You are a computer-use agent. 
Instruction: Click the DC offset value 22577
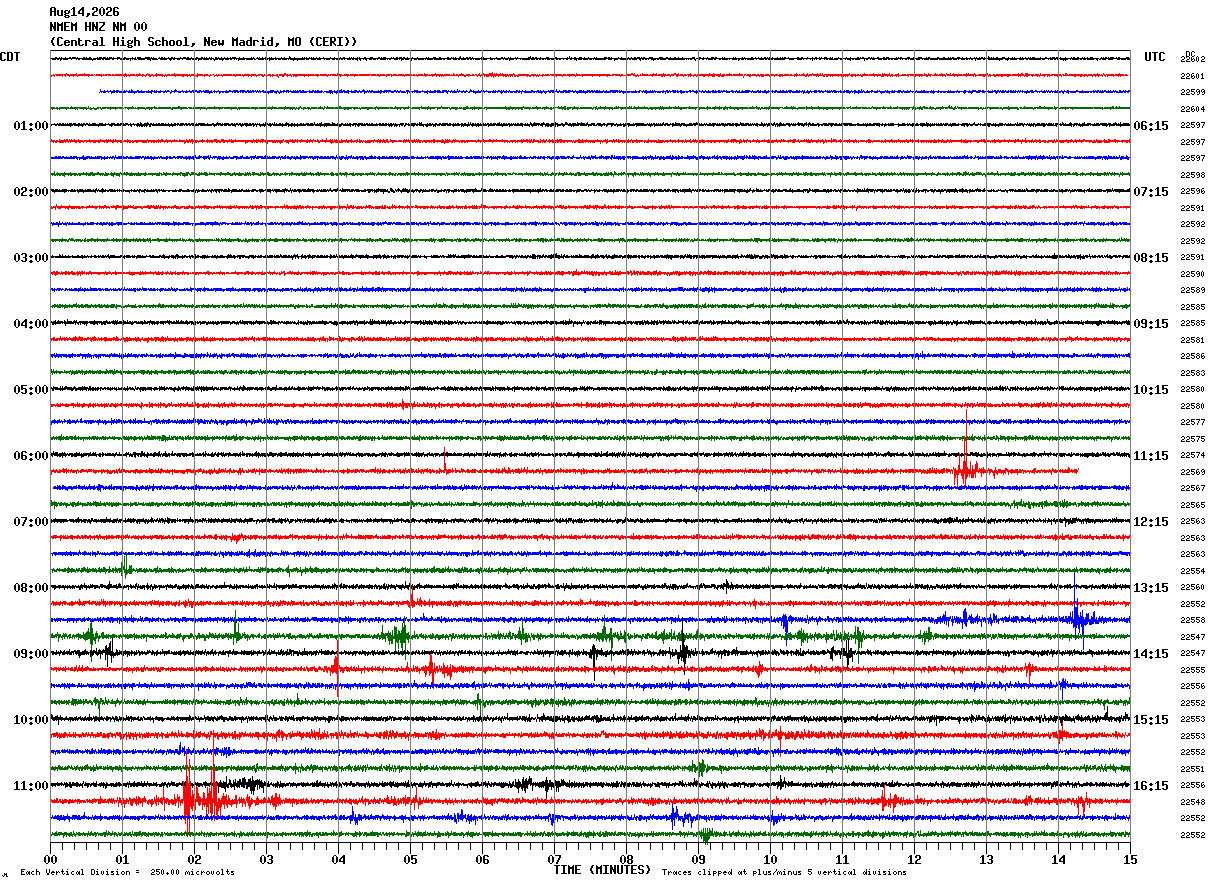tap(1193, 423)
